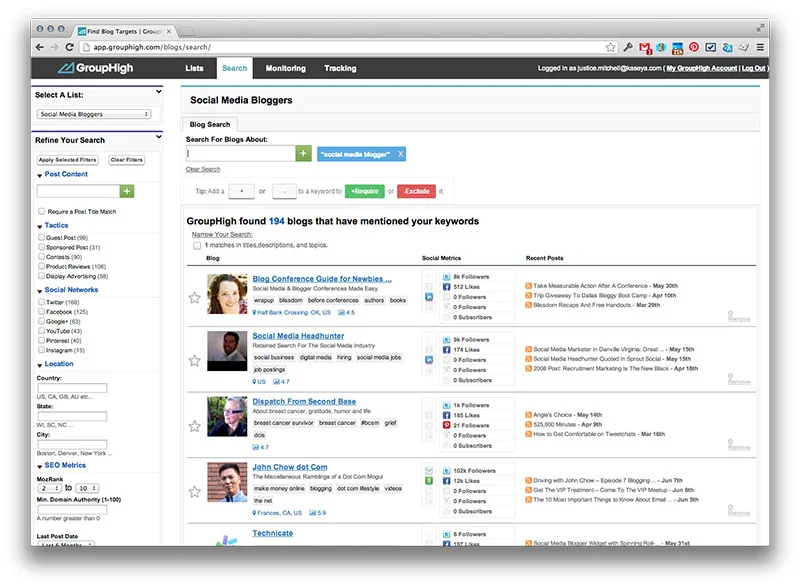Collapse the SEO Metrics section
800x588 pixels.
[x=40, y=467]
